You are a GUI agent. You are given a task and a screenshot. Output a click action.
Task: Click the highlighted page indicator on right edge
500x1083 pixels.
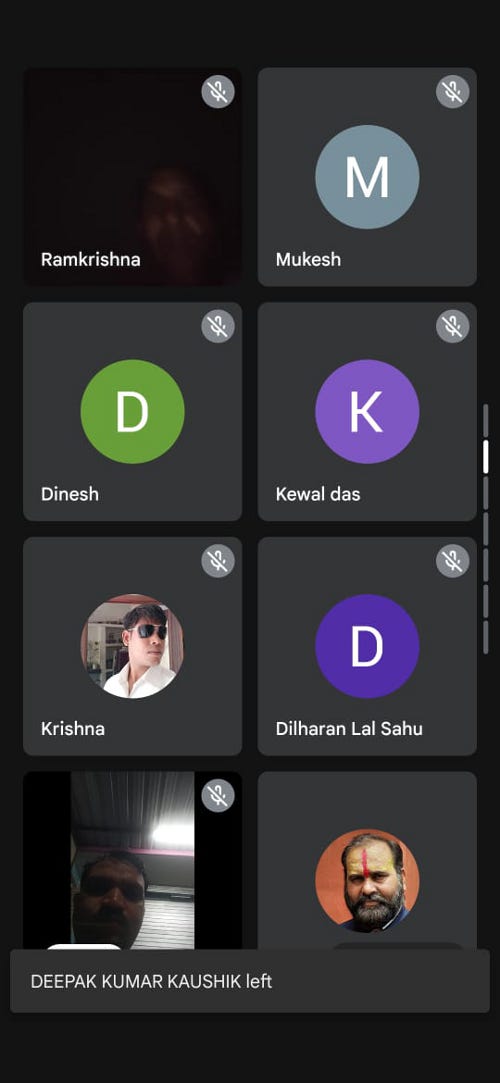pyautogui.click(x=485, y=457)
